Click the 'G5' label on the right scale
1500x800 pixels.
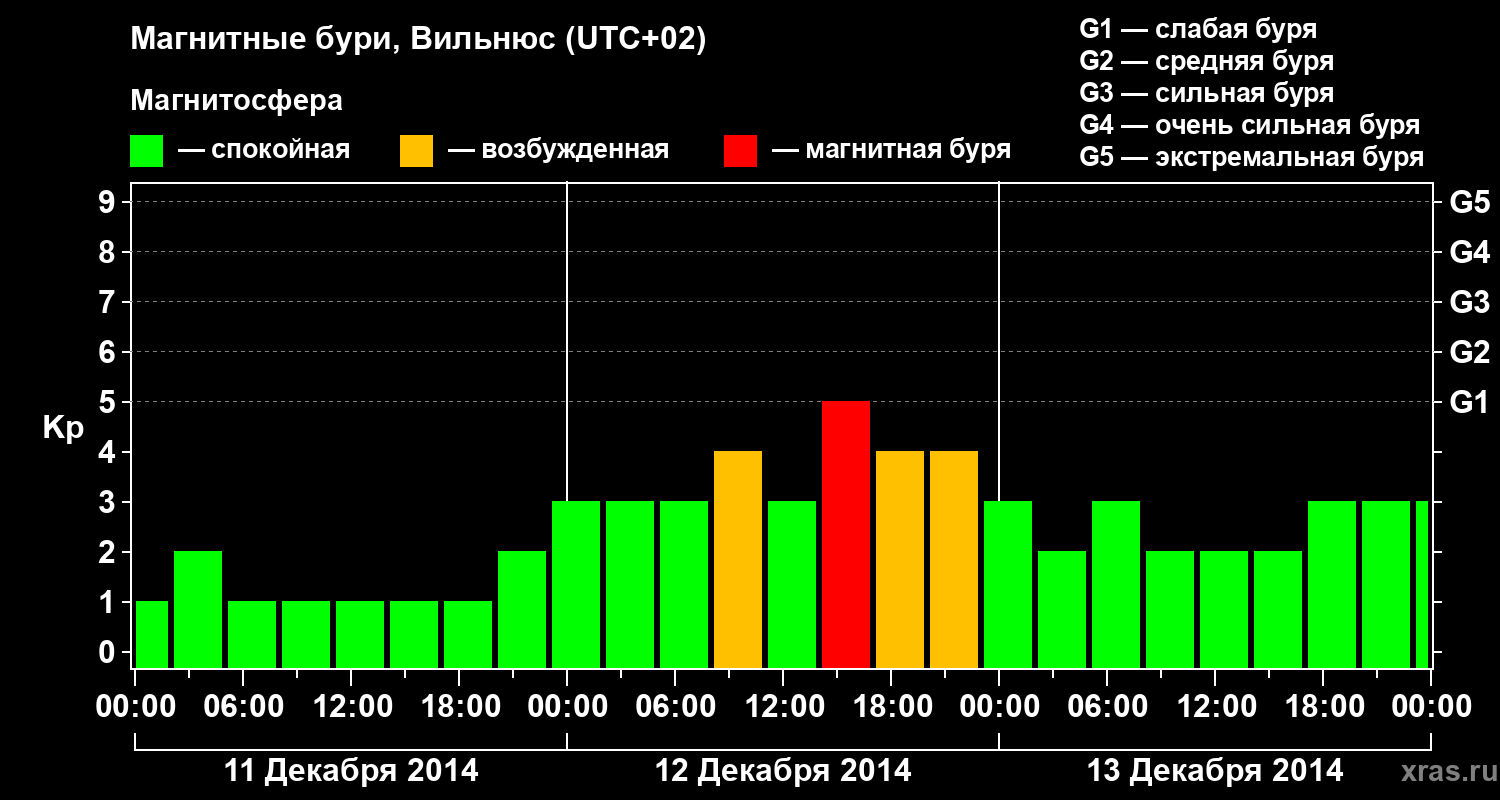pos(1469,202)
